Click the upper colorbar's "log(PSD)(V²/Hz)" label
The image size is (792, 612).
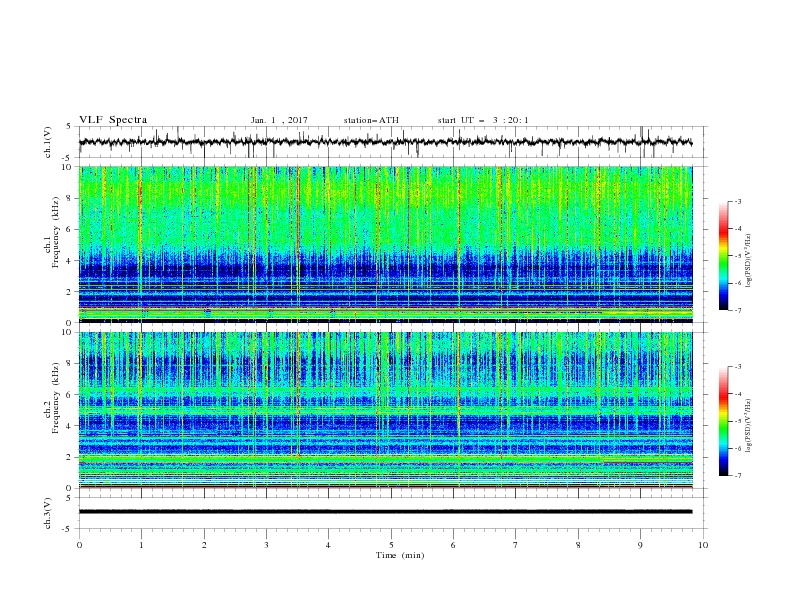click(748, 261)
